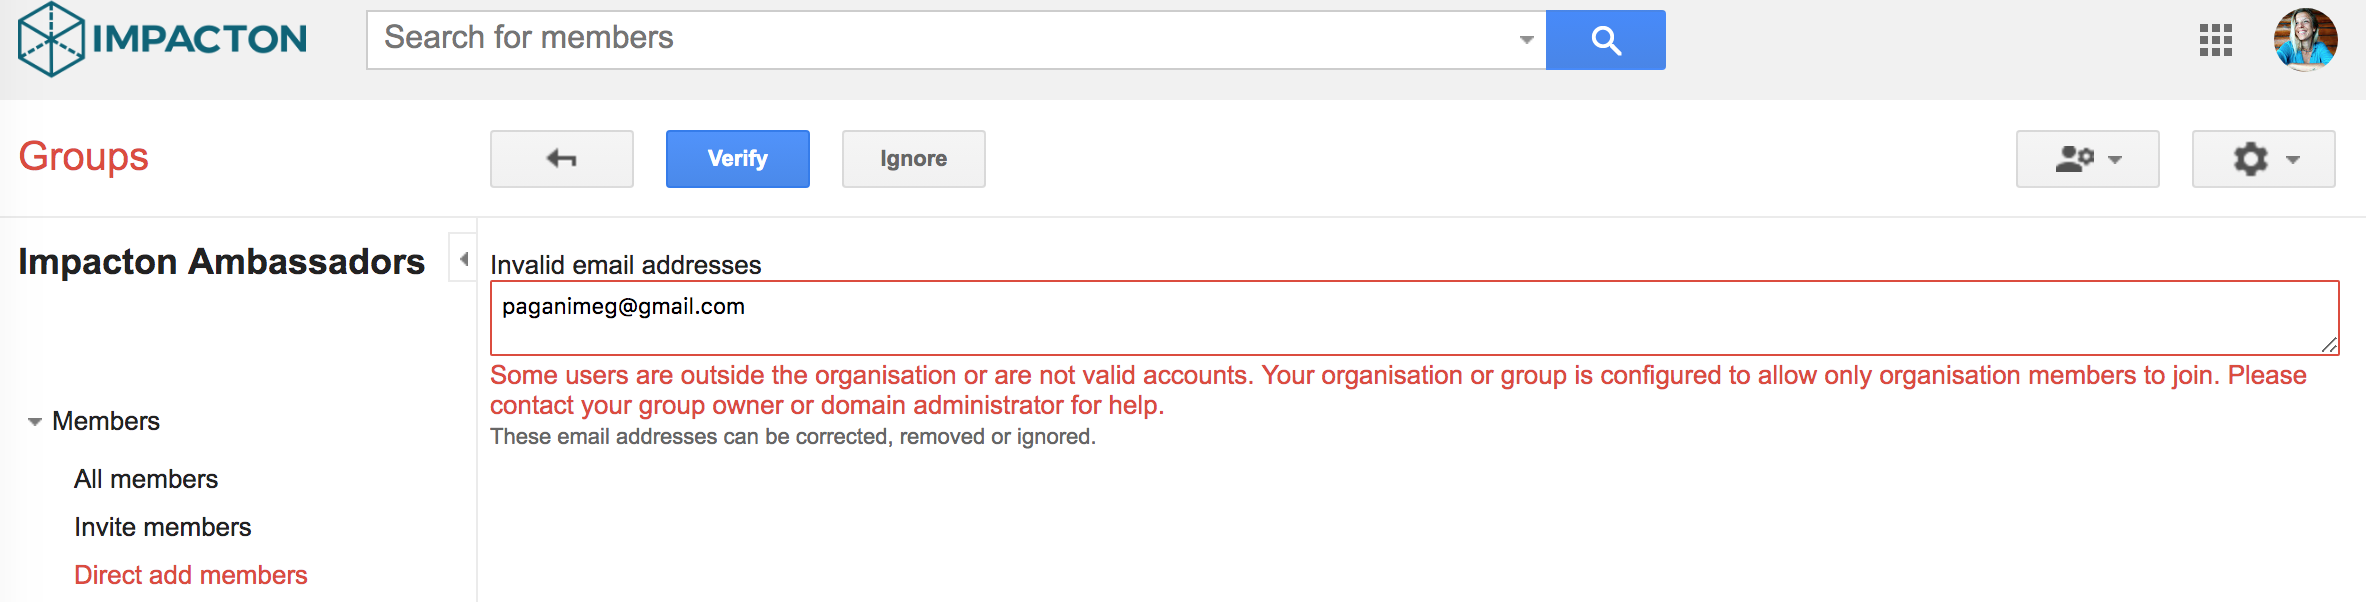Click the Impacton logo
Screen dimensions: 2366x602
pos(162,39)
